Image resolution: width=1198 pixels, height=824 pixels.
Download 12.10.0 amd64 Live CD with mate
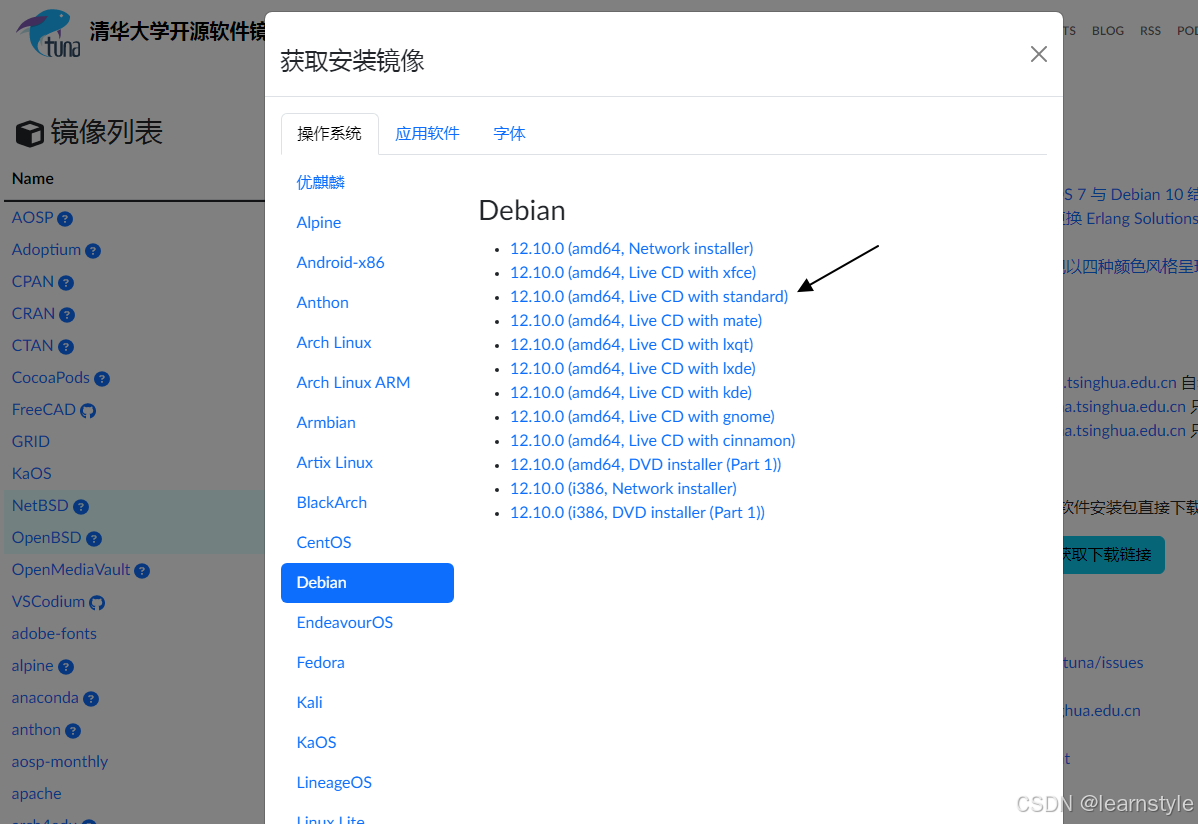(636, 320)
